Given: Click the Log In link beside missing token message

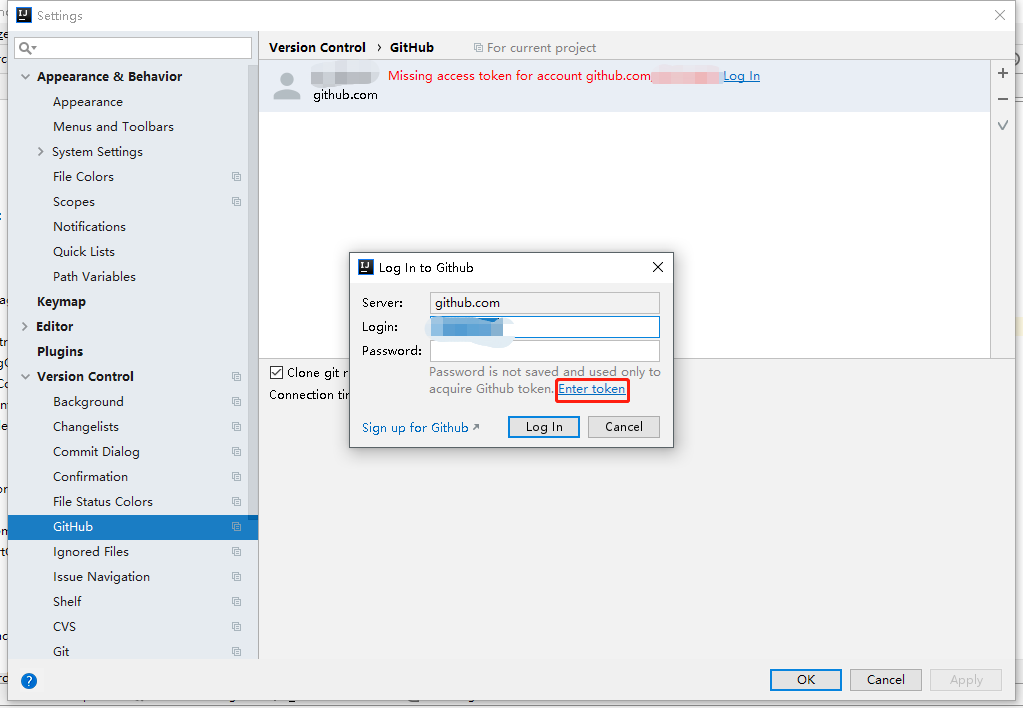Looking at the screenshot, I should [741, 76].
